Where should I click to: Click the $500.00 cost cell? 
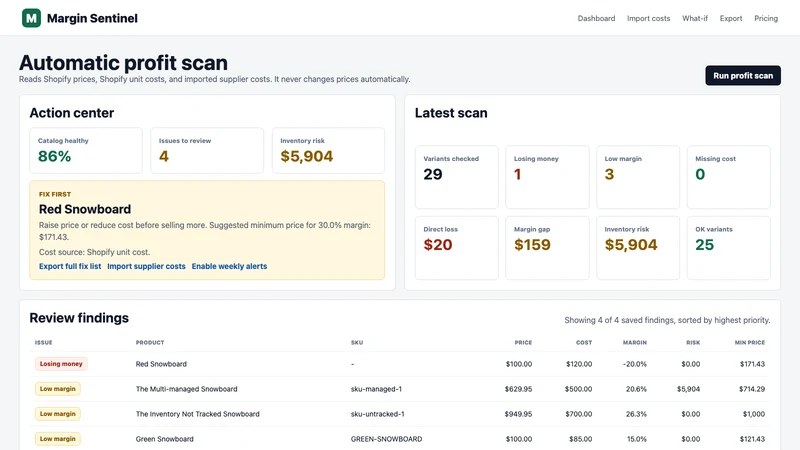pyautogui.click(x=579, y=389)
